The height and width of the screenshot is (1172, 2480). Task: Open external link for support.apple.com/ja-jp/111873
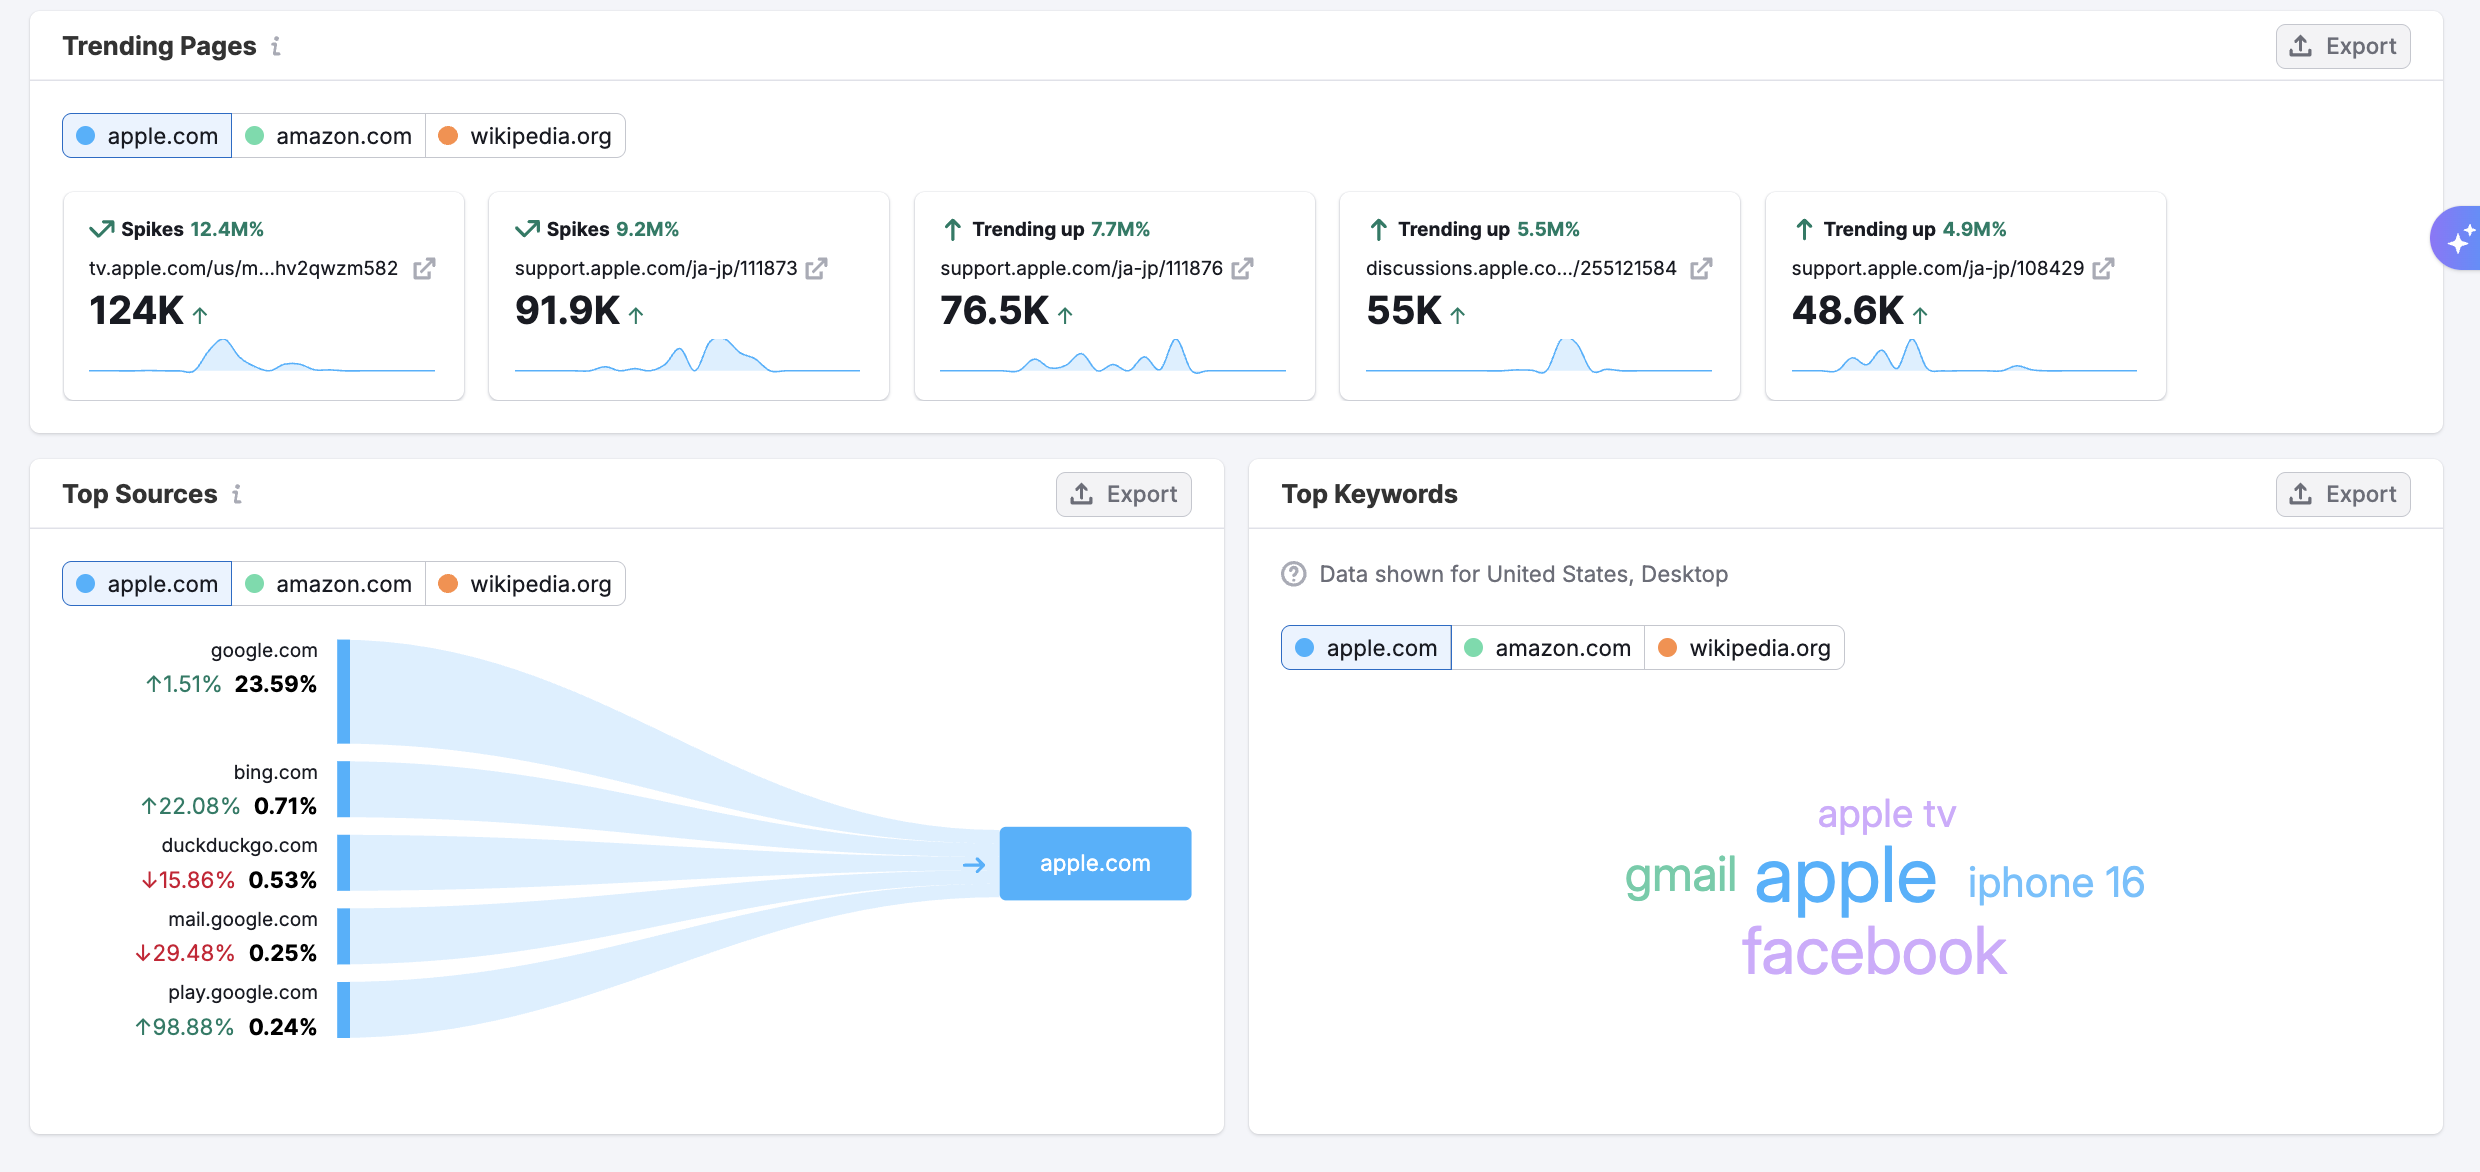tap(816, 269)
